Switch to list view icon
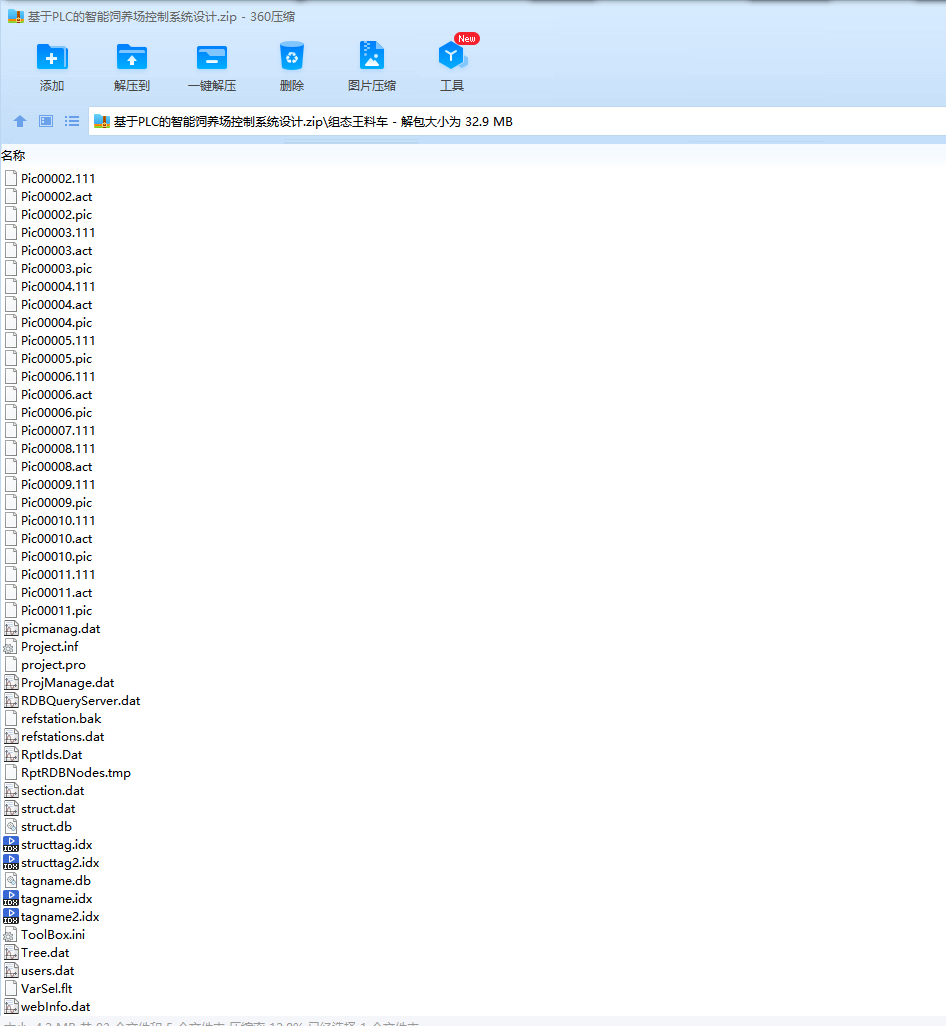946x1026 pixels. pos(72,121)
